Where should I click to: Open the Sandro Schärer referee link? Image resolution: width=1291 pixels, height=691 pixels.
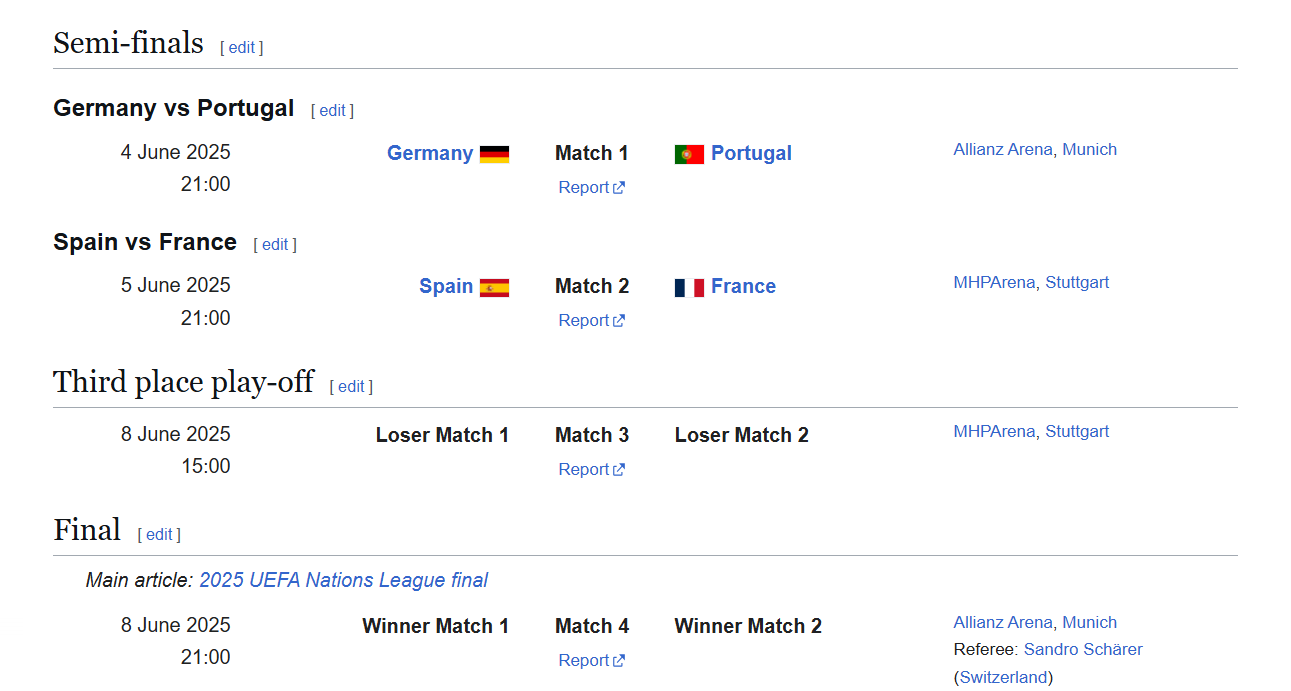(1083, 649)
